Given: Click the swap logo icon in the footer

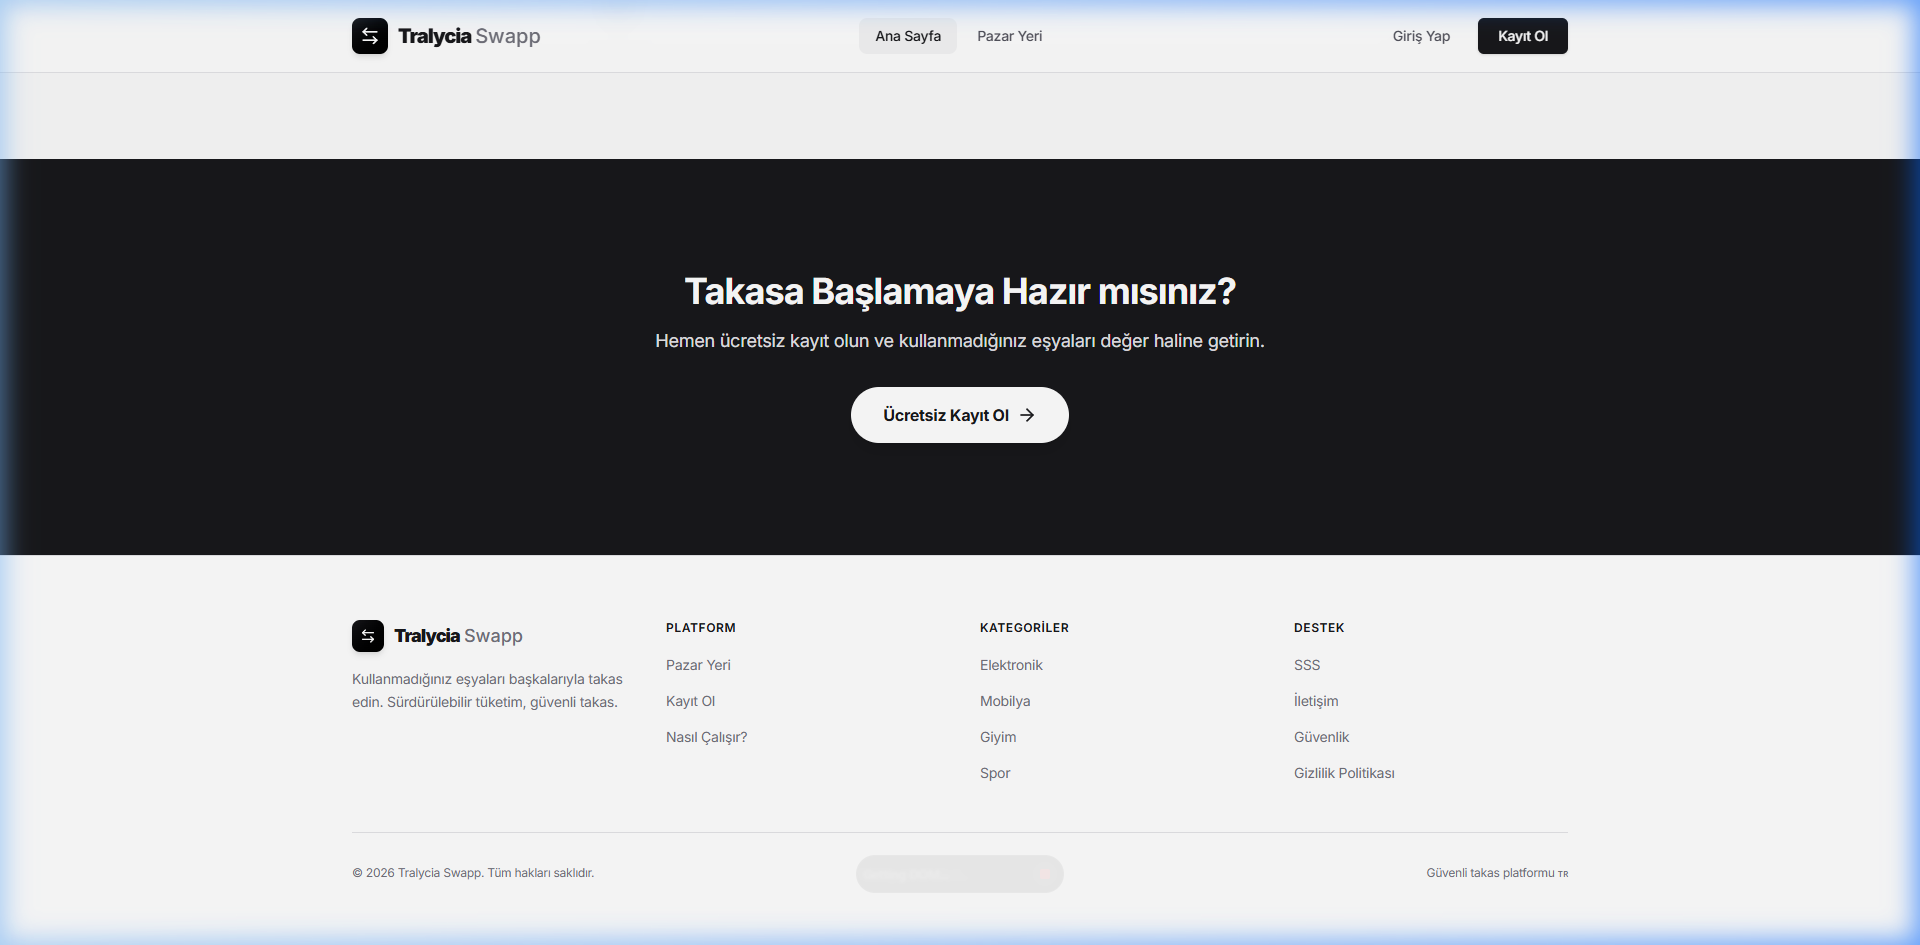Looking at the screenshot, I should 367,636.
